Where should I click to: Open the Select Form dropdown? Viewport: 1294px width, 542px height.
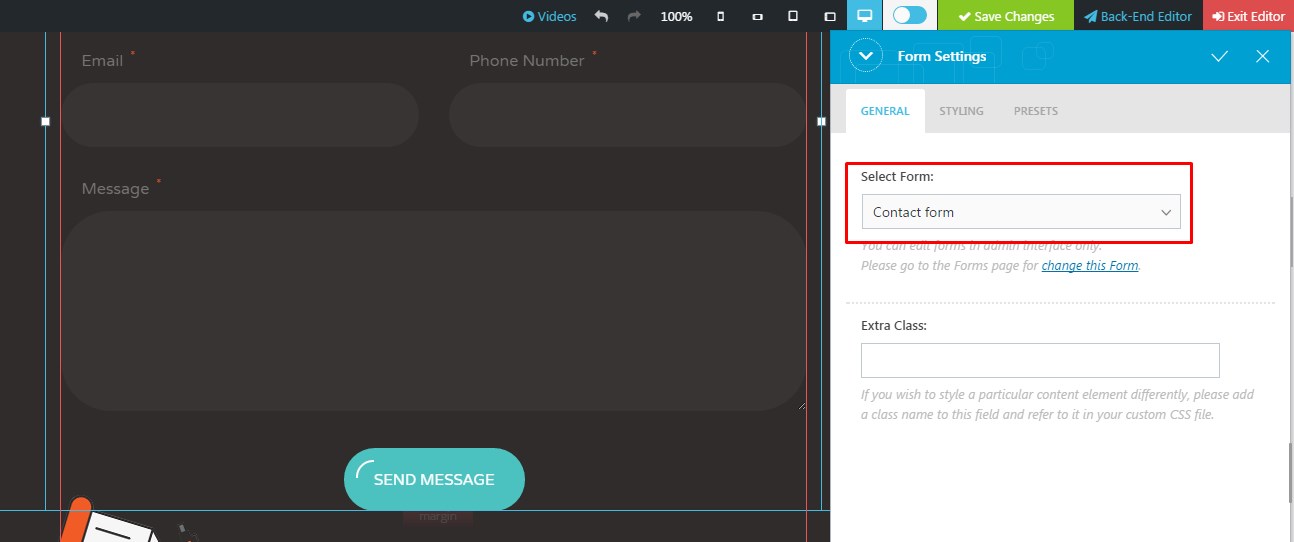click(x=1020, y=212)
